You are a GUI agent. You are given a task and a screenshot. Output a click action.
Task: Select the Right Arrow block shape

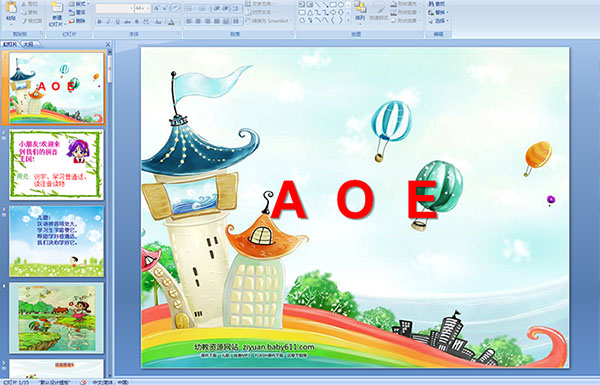pyautogui.click(x=333, y=13)
